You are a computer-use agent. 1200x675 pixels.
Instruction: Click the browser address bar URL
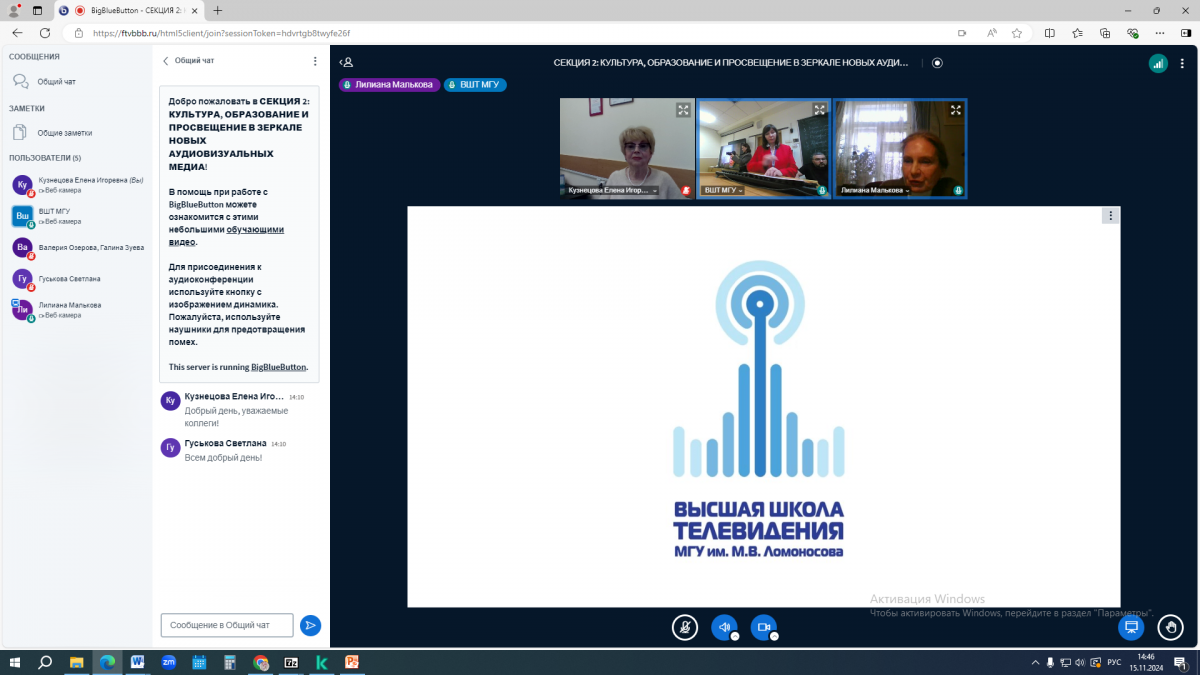(x=221, y=33)
